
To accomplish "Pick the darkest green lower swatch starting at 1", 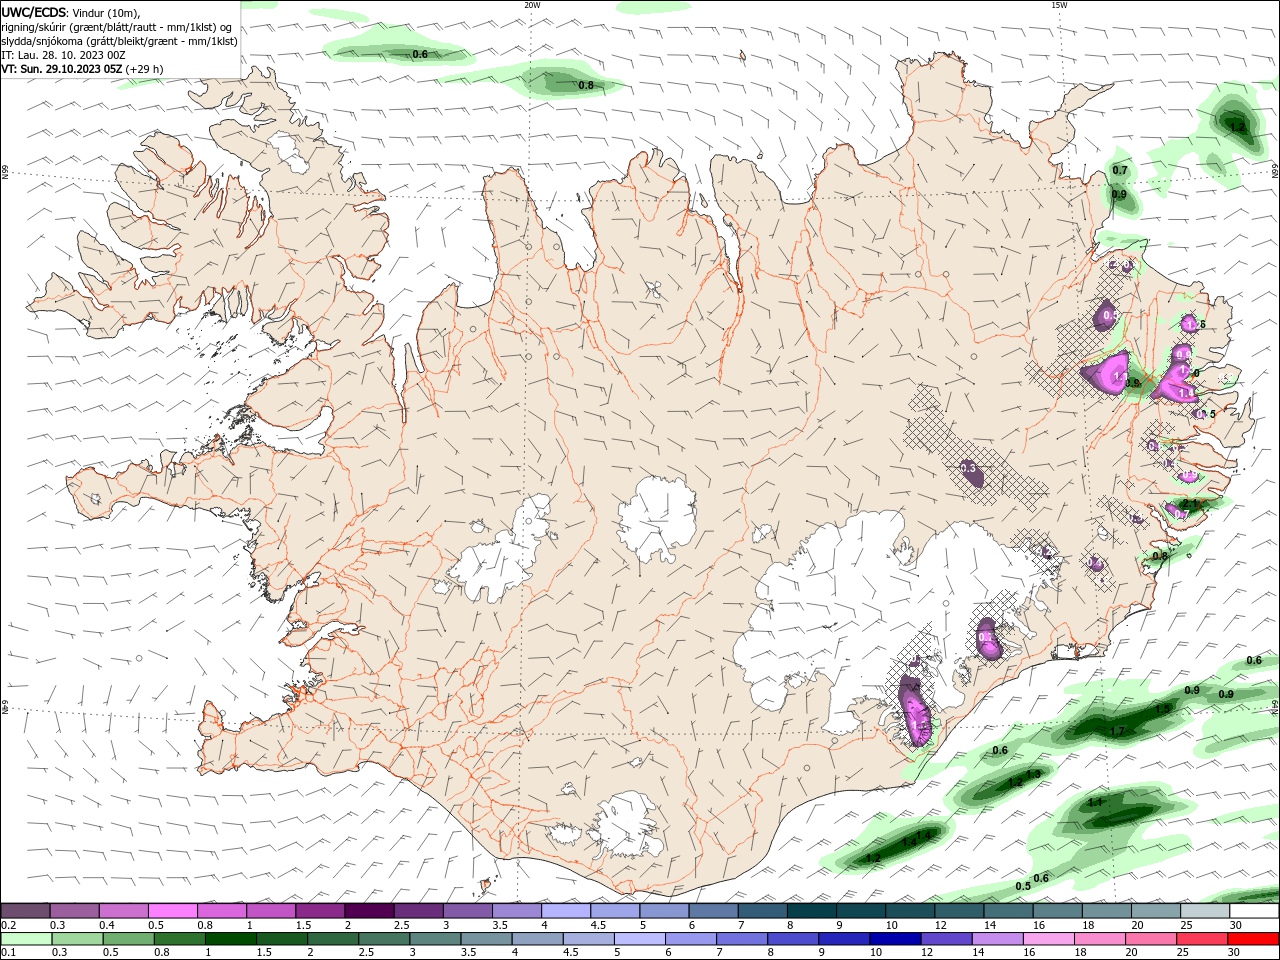I will (230, 939).
